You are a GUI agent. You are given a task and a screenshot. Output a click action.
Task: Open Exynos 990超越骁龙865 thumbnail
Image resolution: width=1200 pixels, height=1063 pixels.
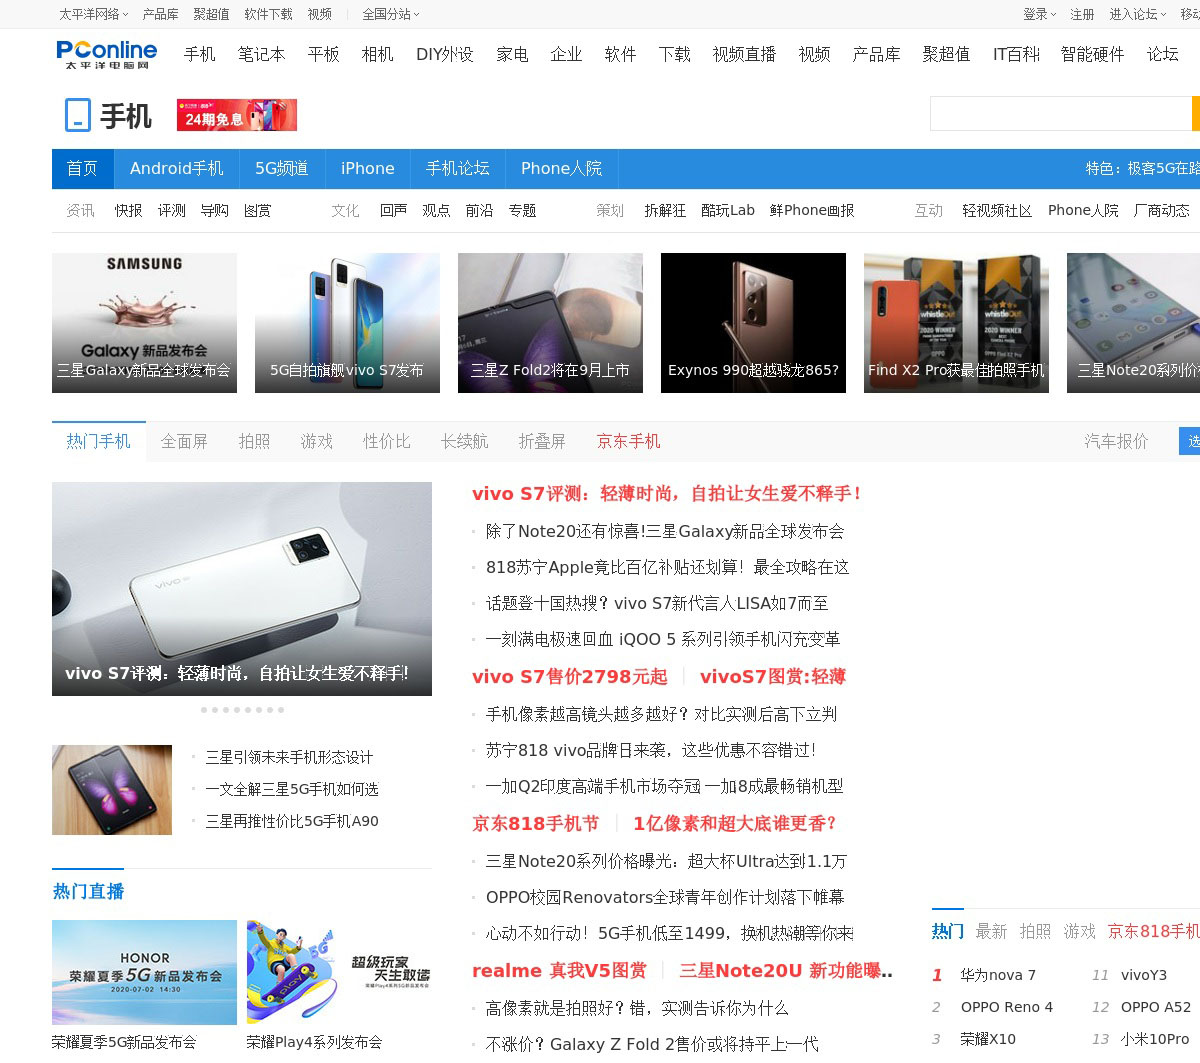(753, 323)
